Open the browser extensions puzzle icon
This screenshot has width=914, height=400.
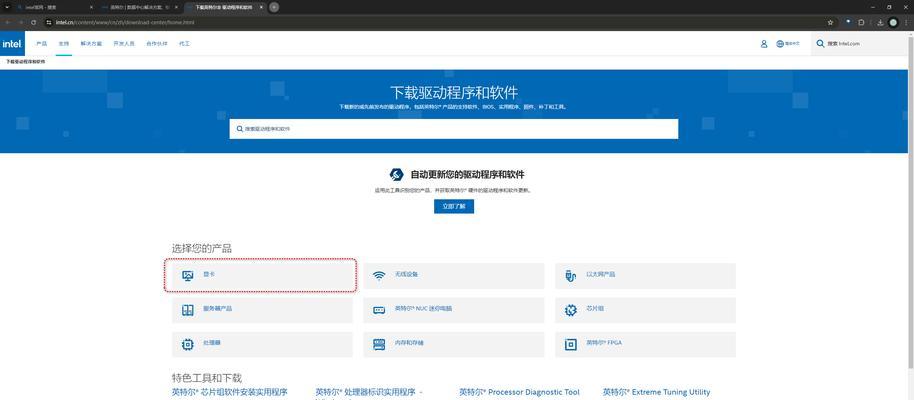point(861,22)
